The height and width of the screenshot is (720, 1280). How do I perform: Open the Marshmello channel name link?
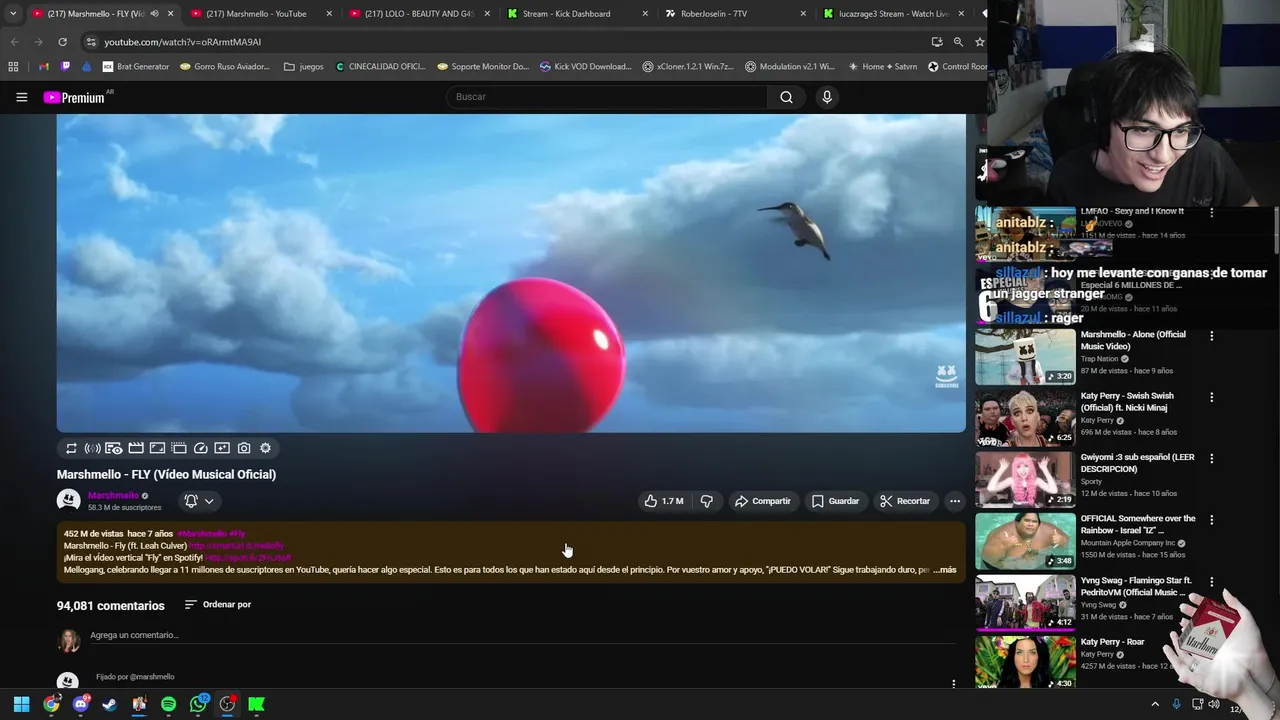[113, 495]
